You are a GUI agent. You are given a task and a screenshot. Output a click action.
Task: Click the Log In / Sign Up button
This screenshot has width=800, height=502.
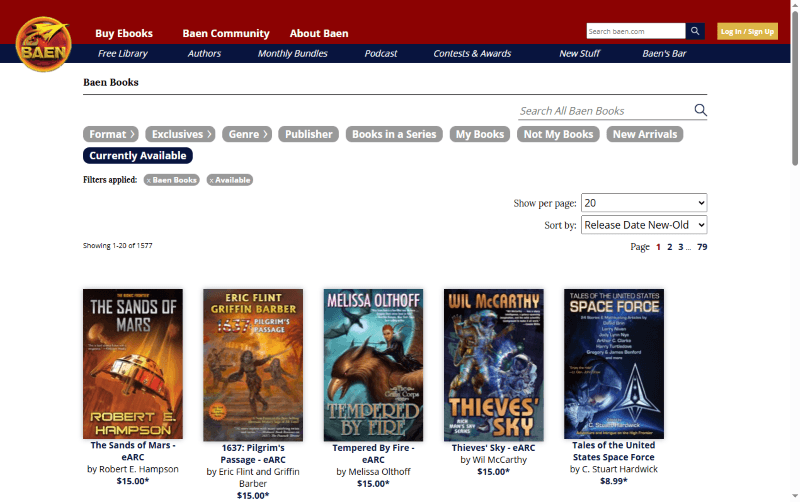click(747, 31)
